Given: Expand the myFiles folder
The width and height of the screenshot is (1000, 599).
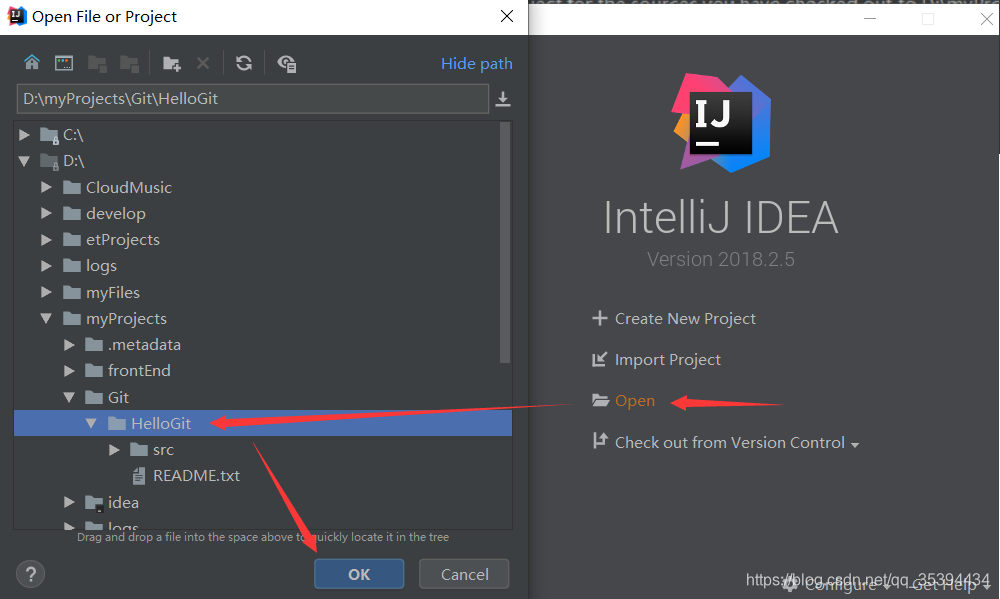Looking at the screenshot, I should [x=46, y=292].
